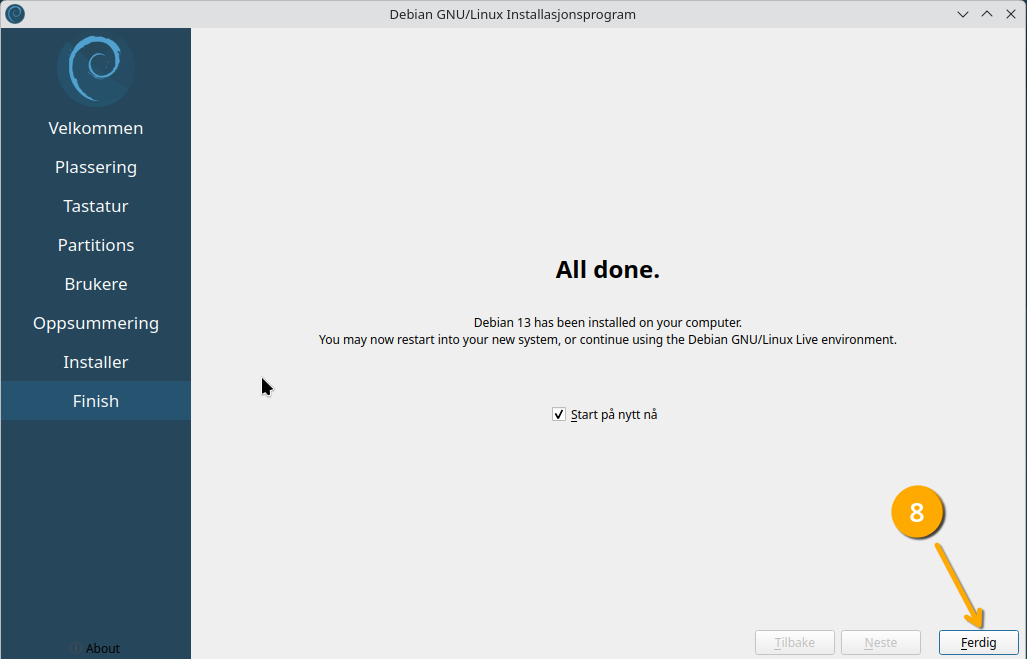The image size is (1027, 659).
Task: Click the disabled Neste button
Action: (880, 643)
